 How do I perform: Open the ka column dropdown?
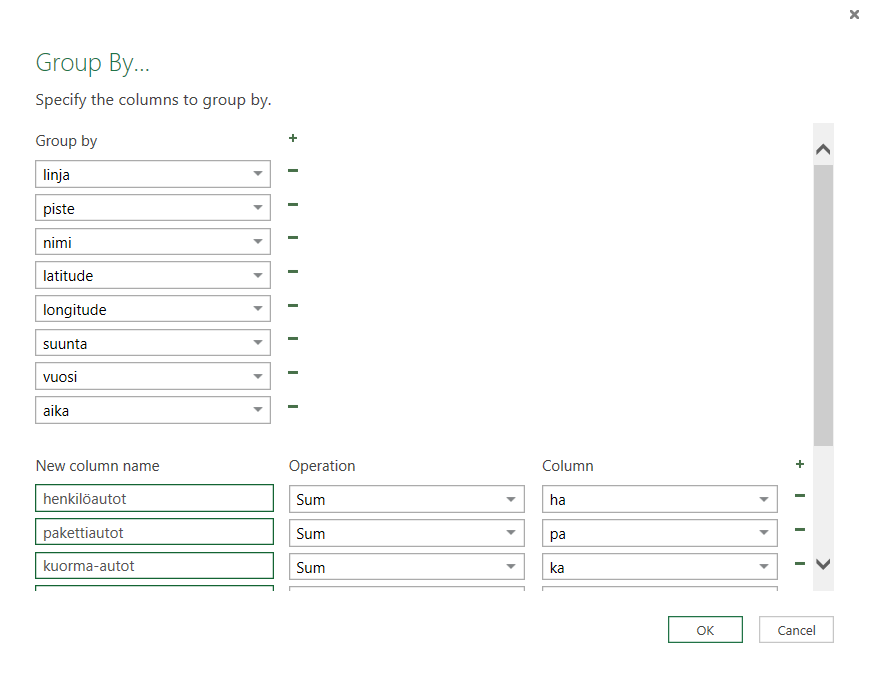click(764, 567)
